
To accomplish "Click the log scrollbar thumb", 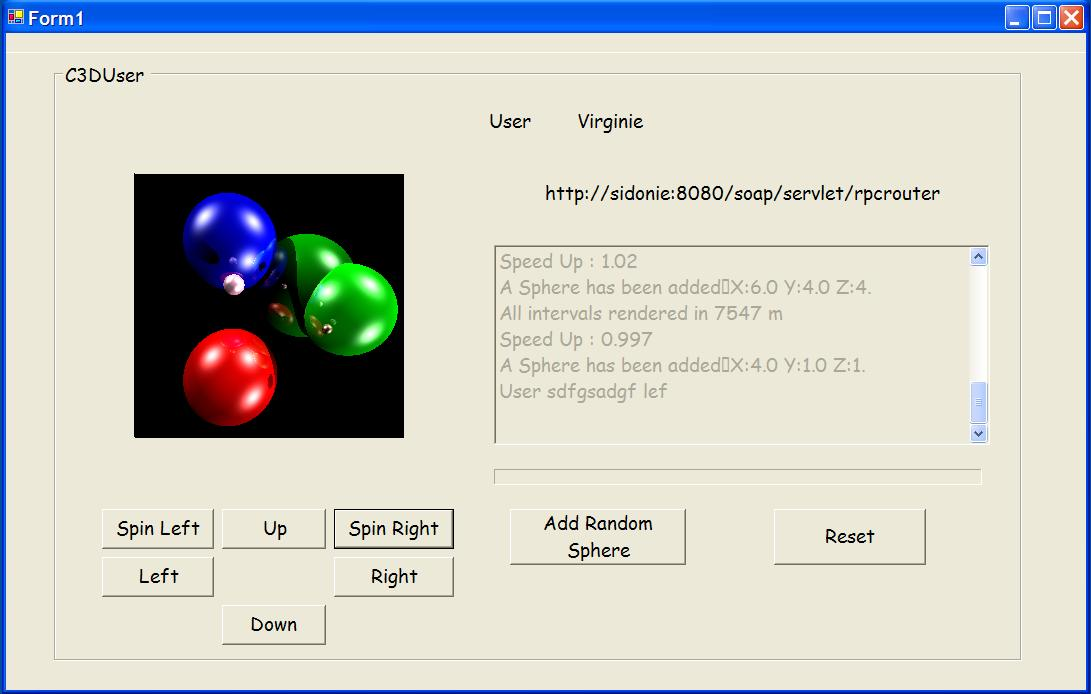I will click(978, 402).
